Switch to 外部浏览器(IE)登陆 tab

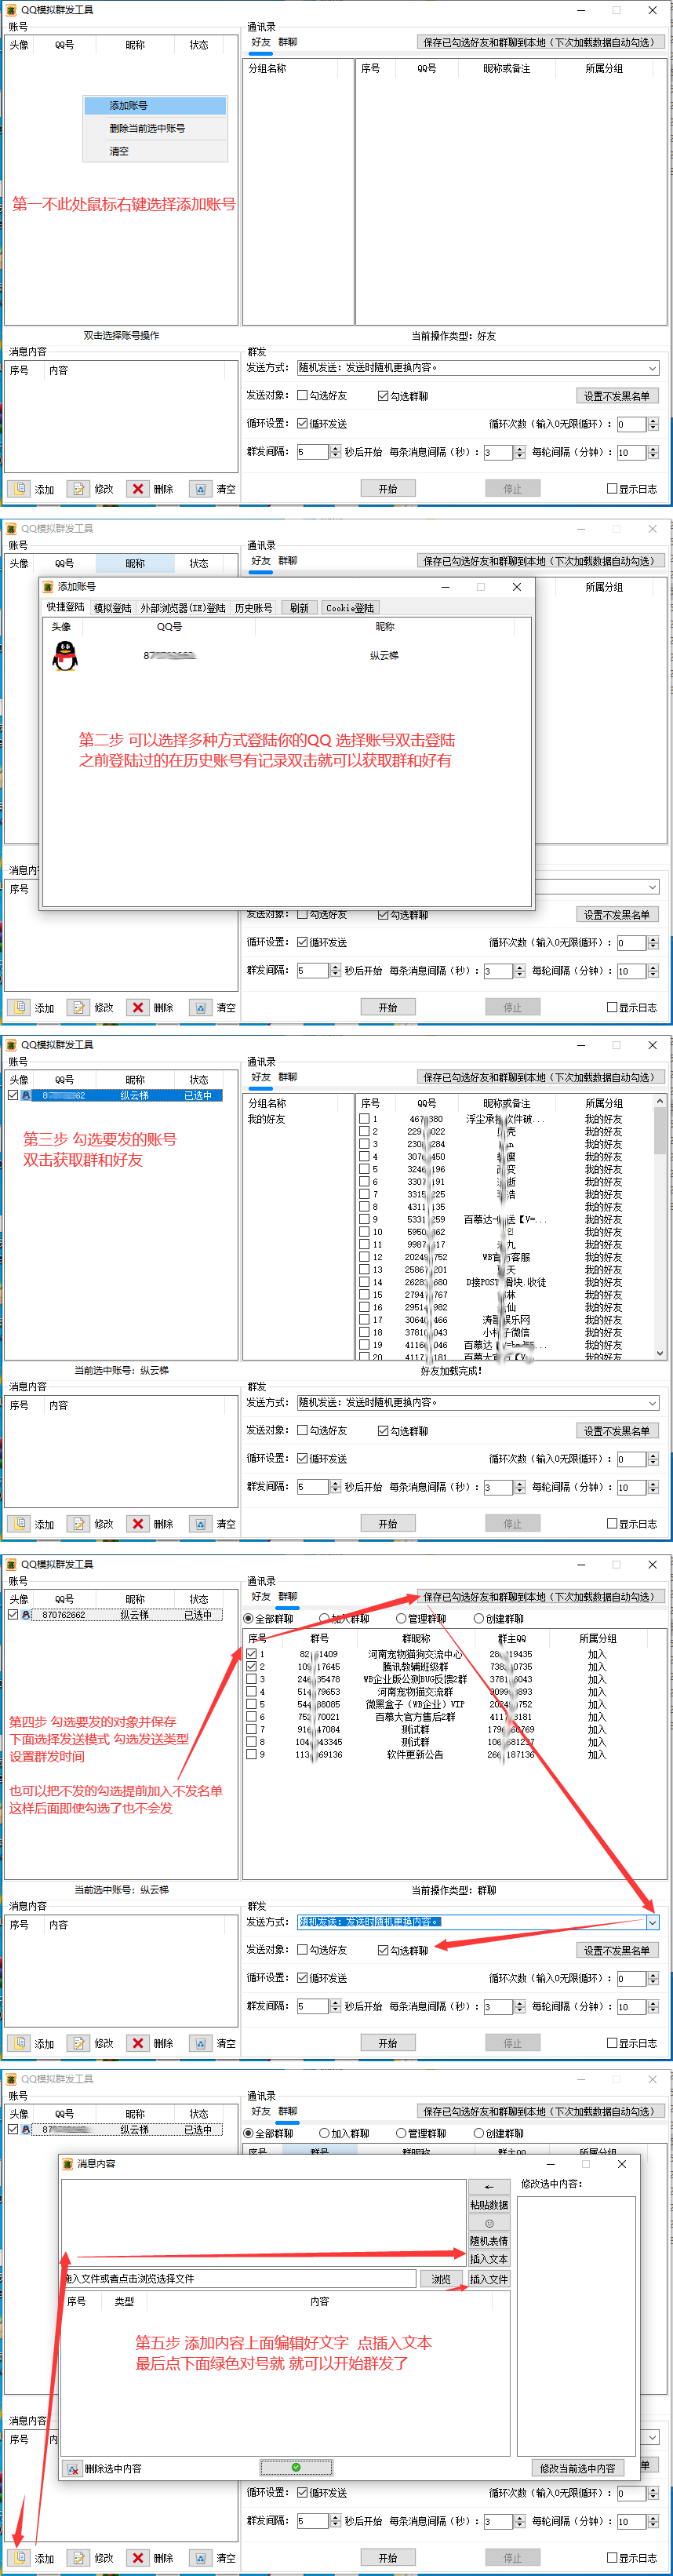pyautogui.click(x=183, y=608)
